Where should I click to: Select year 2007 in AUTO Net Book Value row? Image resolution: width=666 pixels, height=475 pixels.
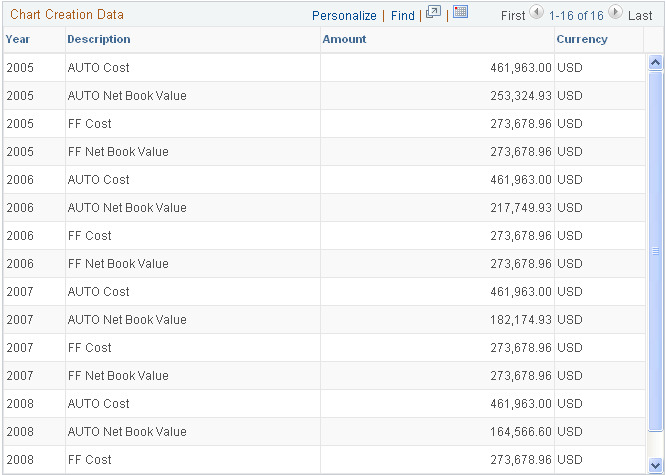point(20,320)
